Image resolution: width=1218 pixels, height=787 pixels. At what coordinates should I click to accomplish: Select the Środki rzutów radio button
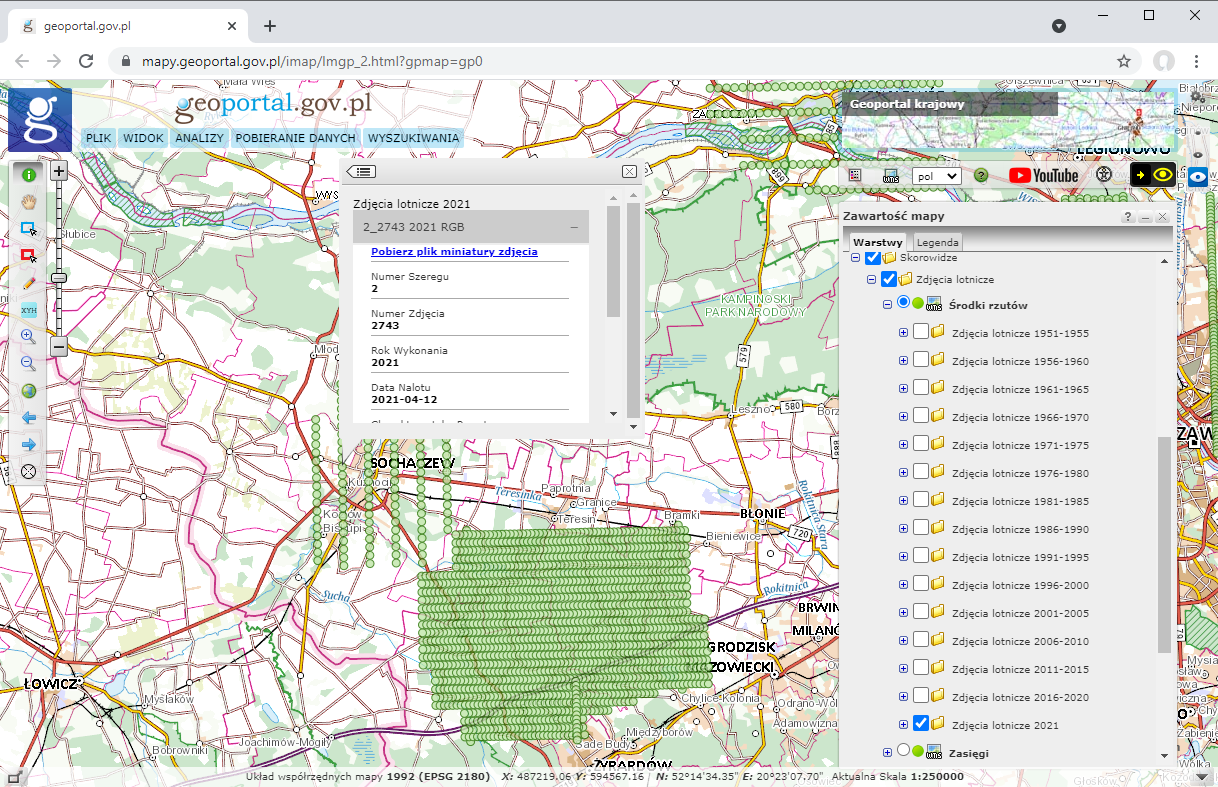tap(903, 302)
